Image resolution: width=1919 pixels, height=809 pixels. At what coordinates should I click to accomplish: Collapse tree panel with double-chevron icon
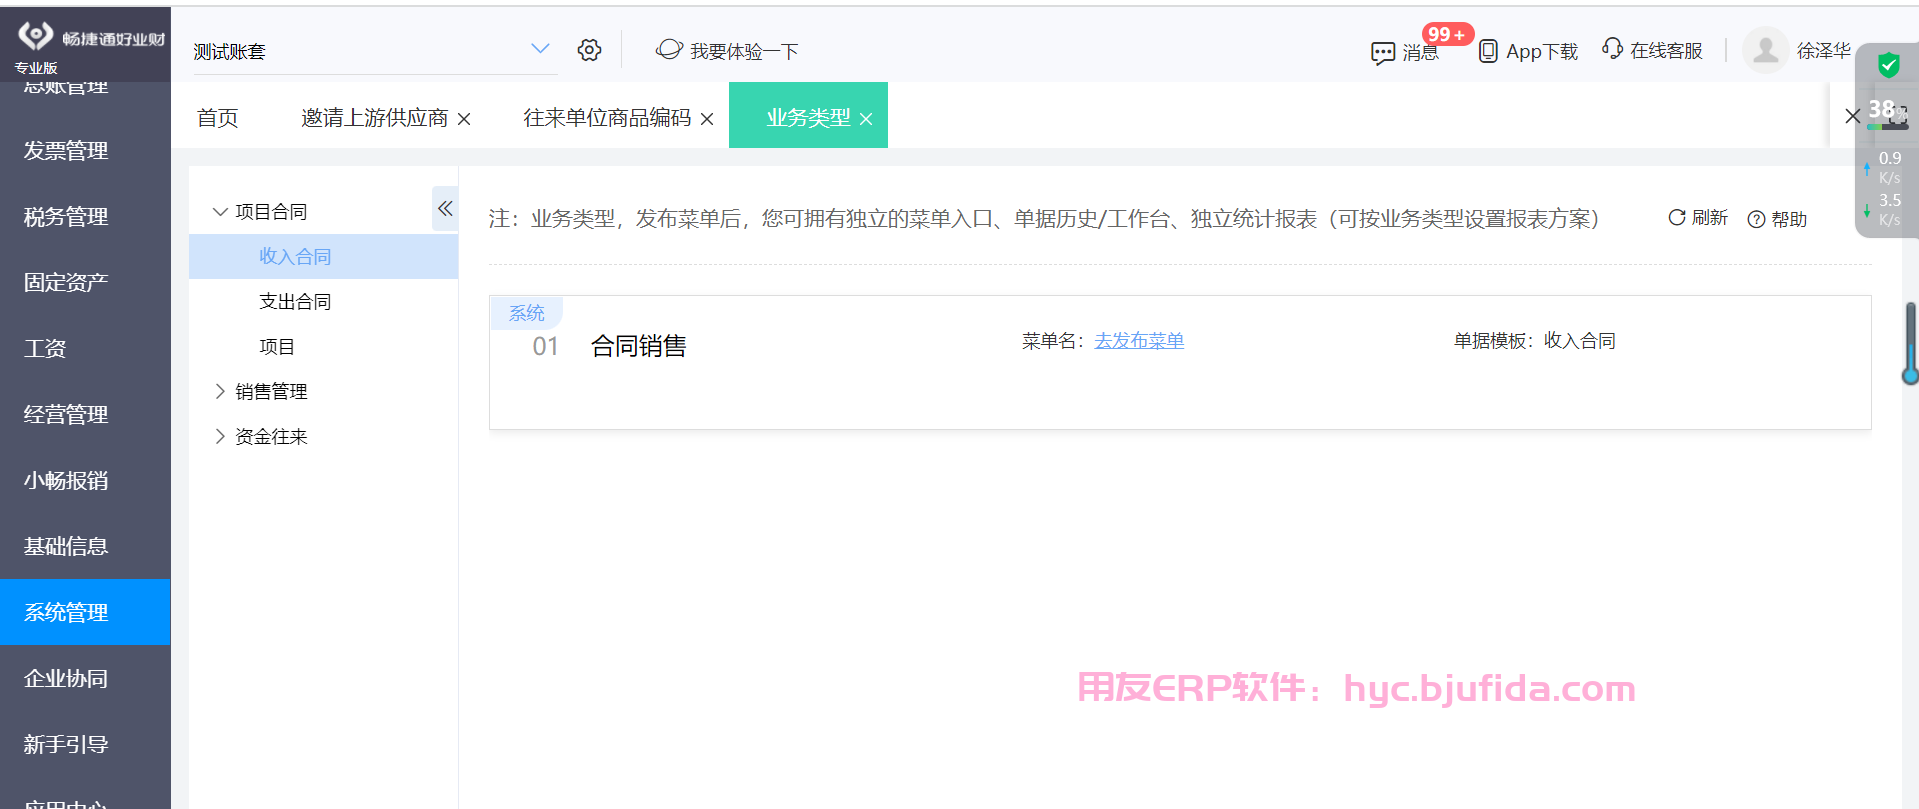point(445,208)
